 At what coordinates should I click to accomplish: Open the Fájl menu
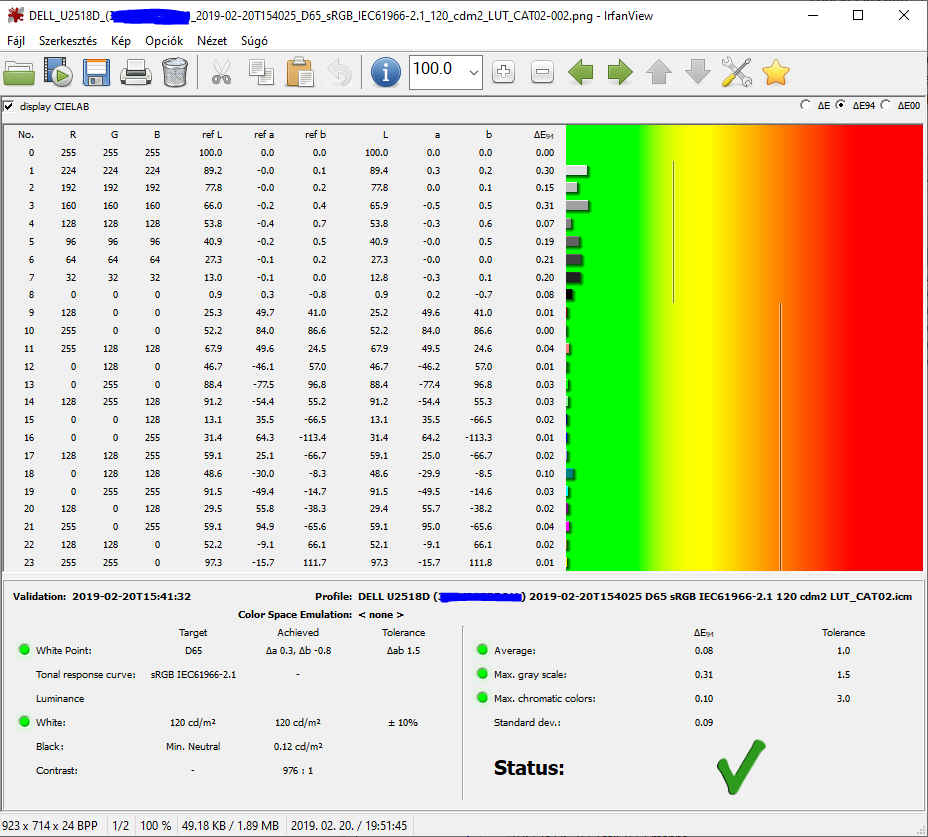pos(16,41)
